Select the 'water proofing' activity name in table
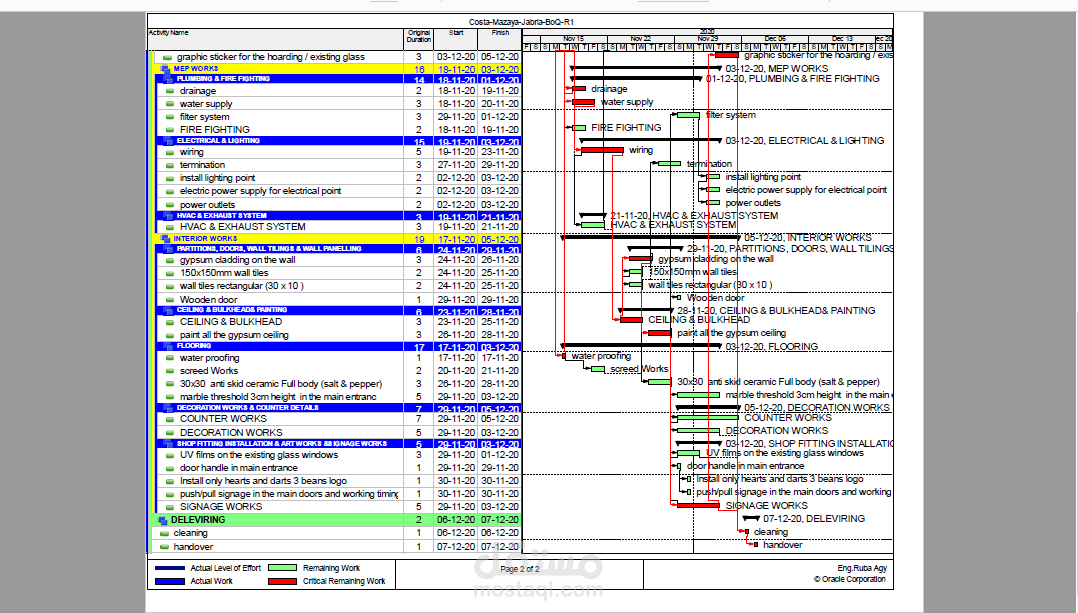Viewport: 1078px width, 613px height. [x=210, y=358]
